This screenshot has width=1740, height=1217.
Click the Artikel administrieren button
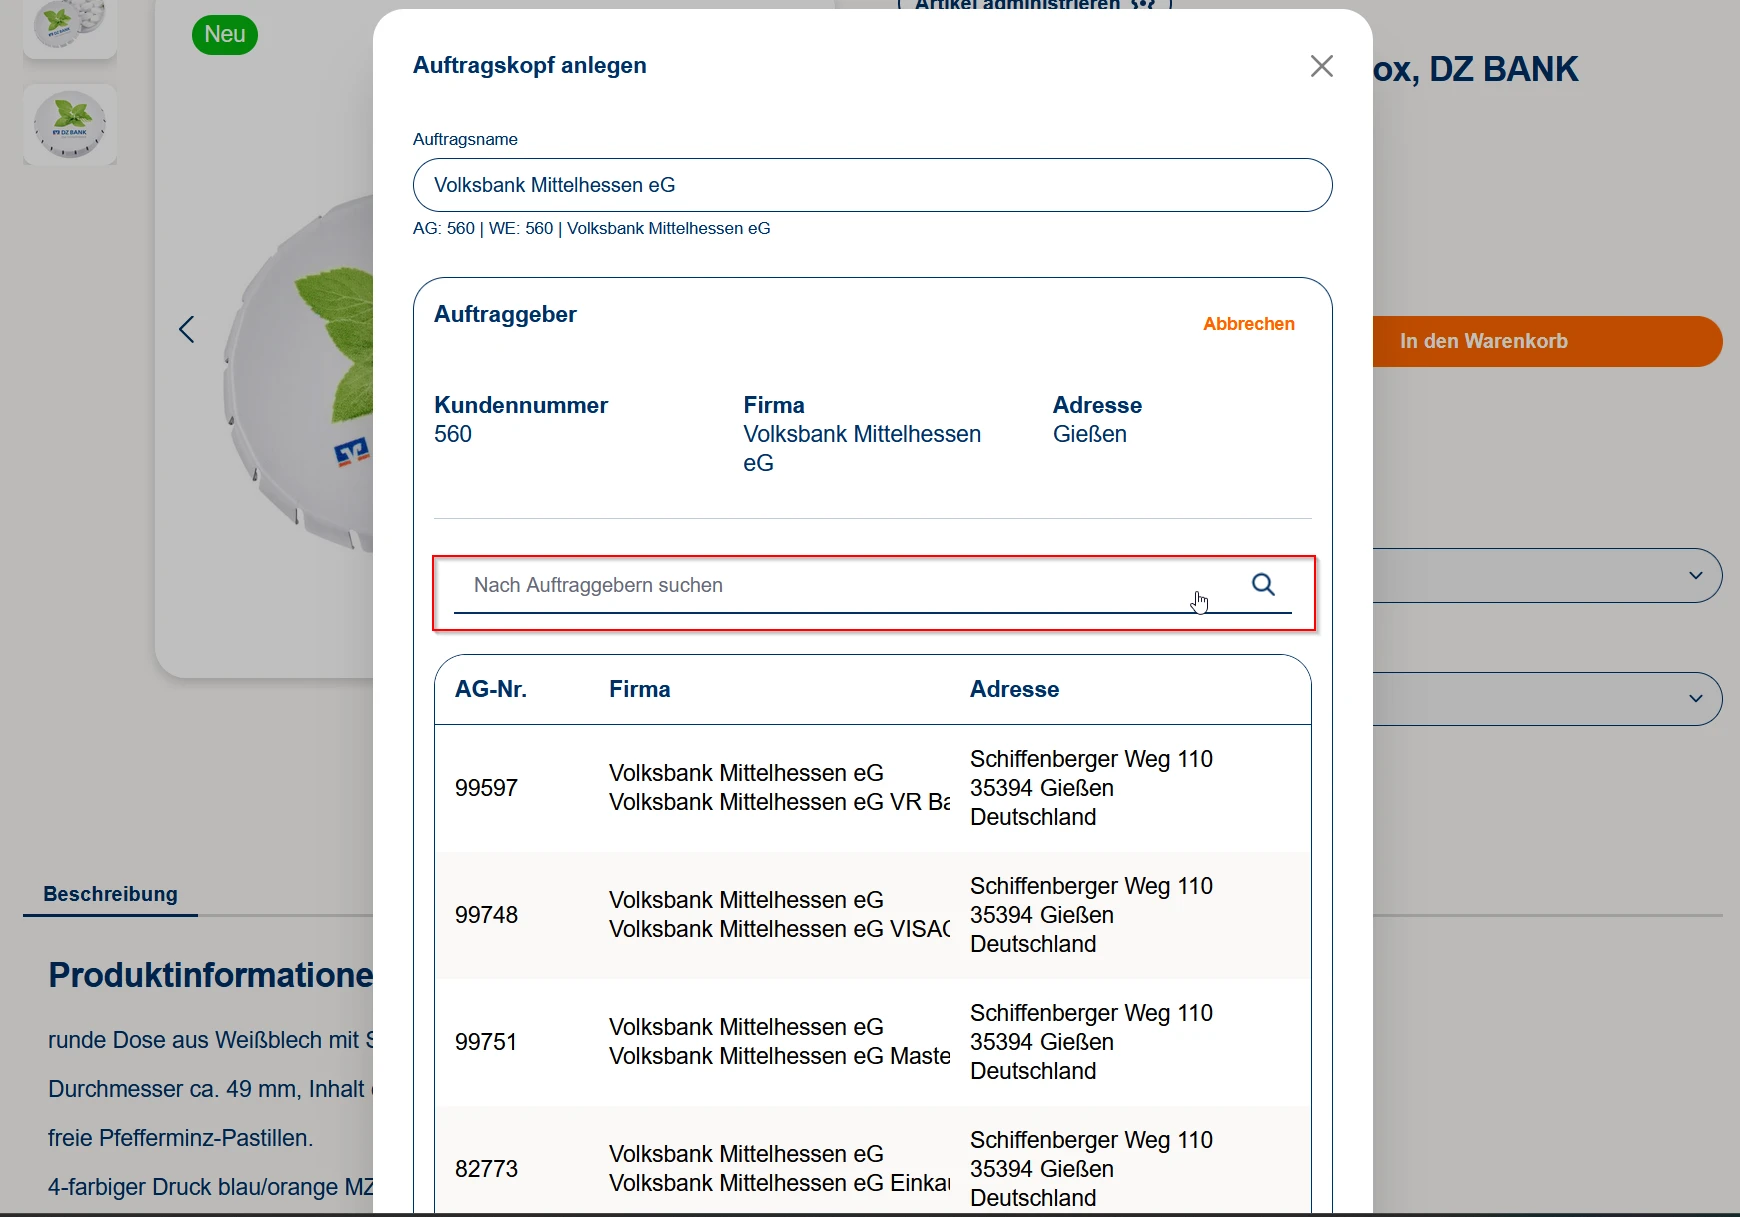pyautogui.click(x=1034, y=6)
